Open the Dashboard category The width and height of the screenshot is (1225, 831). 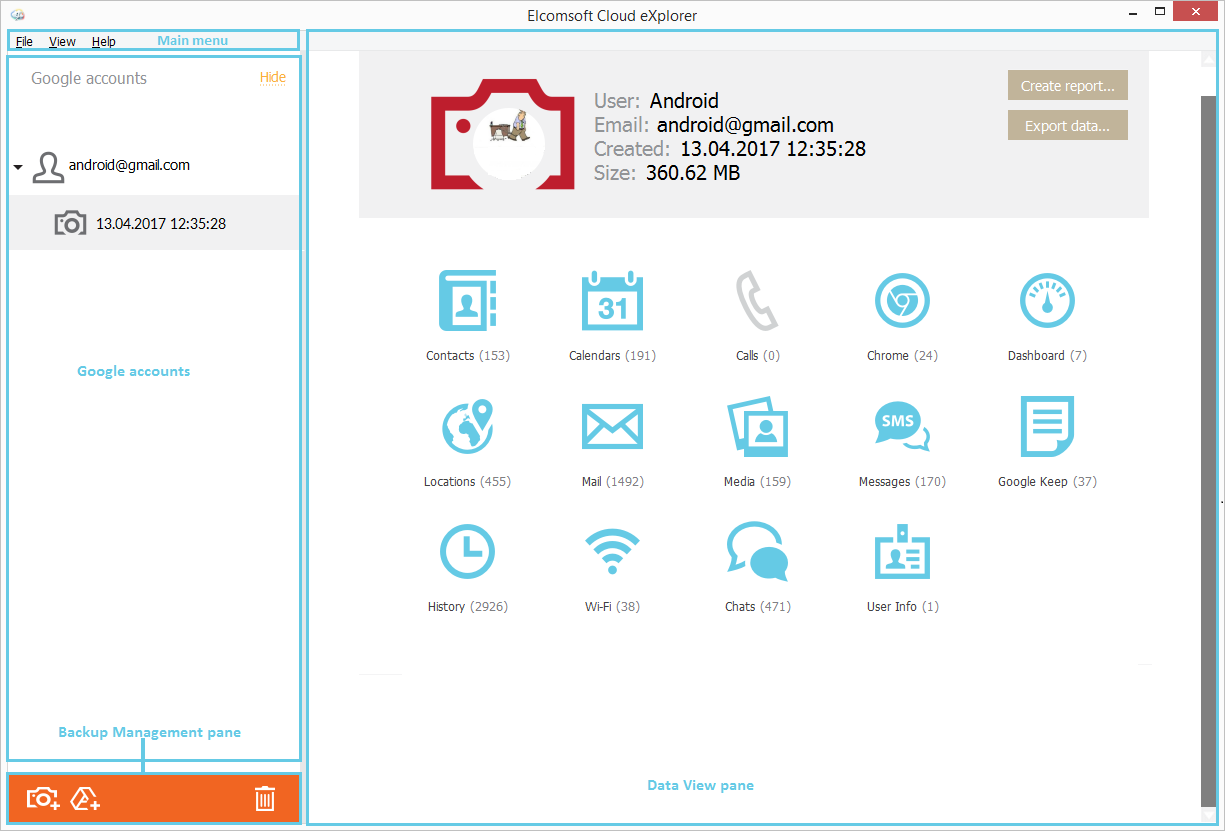coord(1047,301)
